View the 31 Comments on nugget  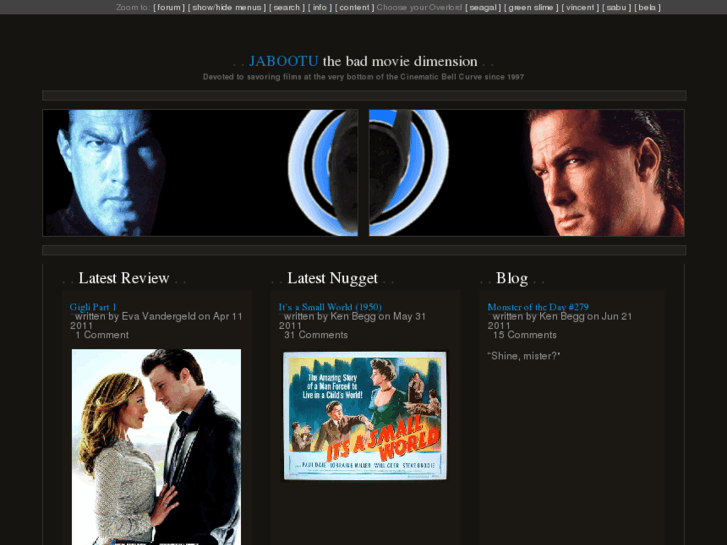[x=316, y=335]
